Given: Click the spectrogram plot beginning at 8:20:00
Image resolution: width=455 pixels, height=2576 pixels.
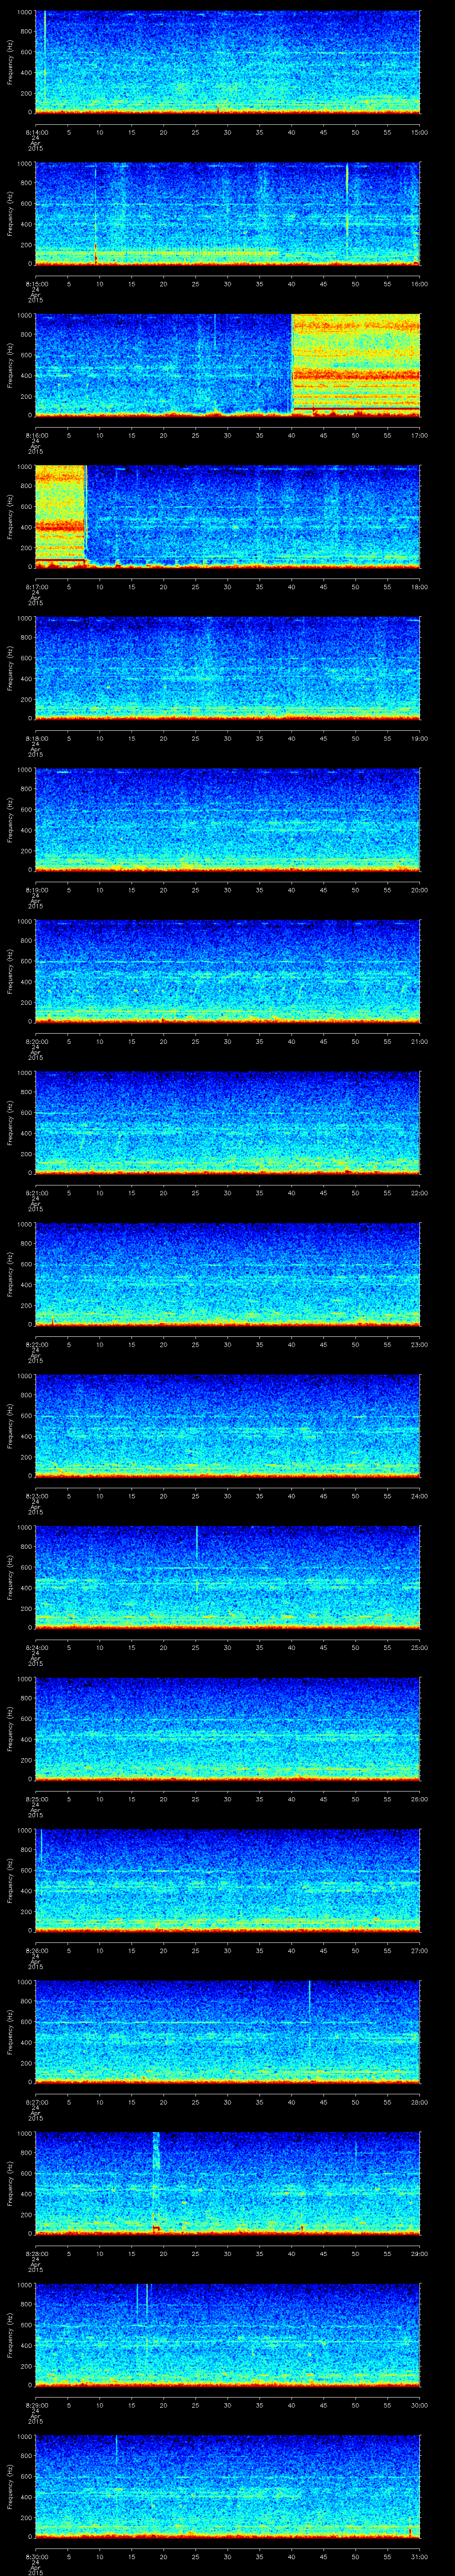Looking at the screenshot, I should point(228,971).
